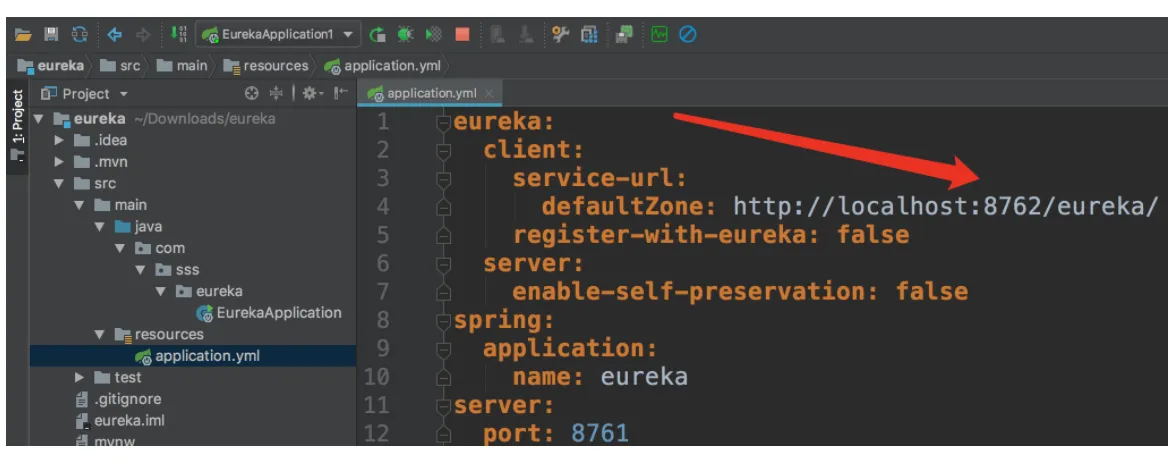This screenshot has height=460, width=1174.
Task: Click the Save All floppy icon
Action: click(51, 34)
